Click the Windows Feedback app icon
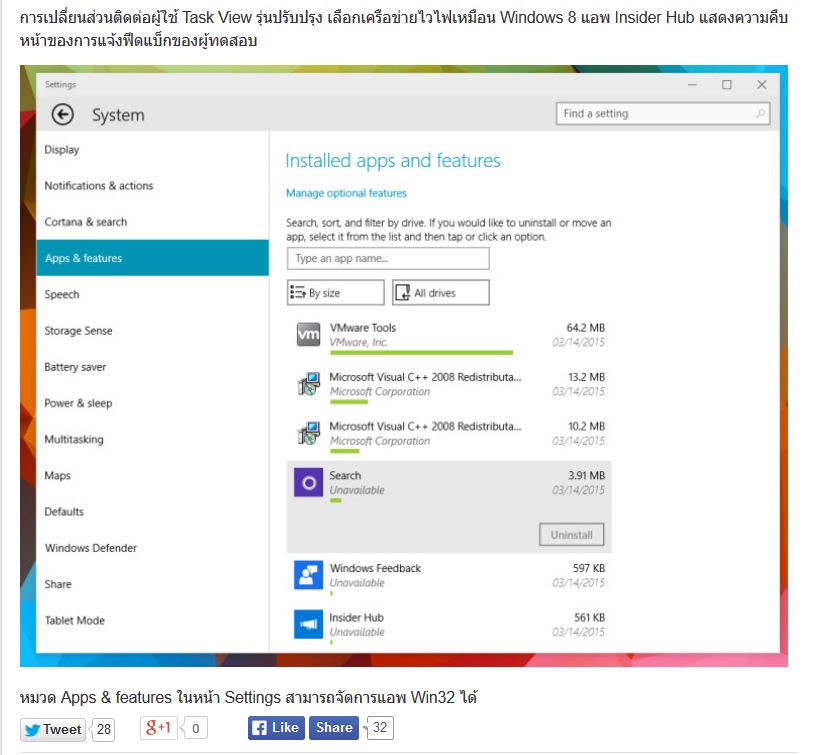This screenshot has height=755, width=816. coord(308,575)
